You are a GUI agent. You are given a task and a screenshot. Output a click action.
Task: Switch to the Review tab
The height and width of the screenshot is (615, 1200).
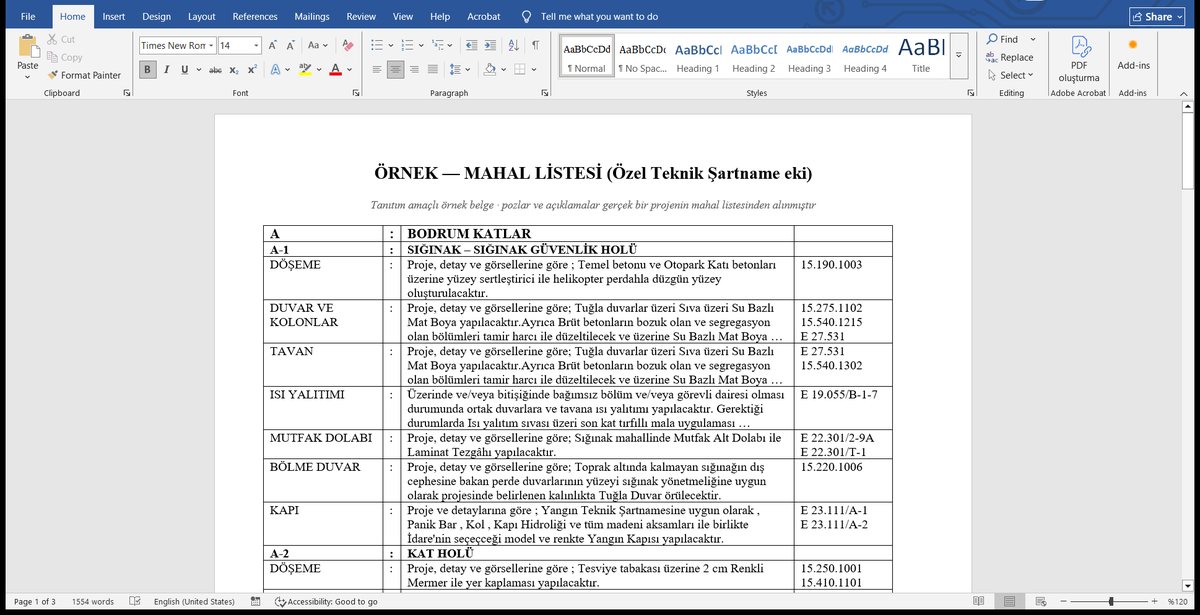[x=361, y=17]
